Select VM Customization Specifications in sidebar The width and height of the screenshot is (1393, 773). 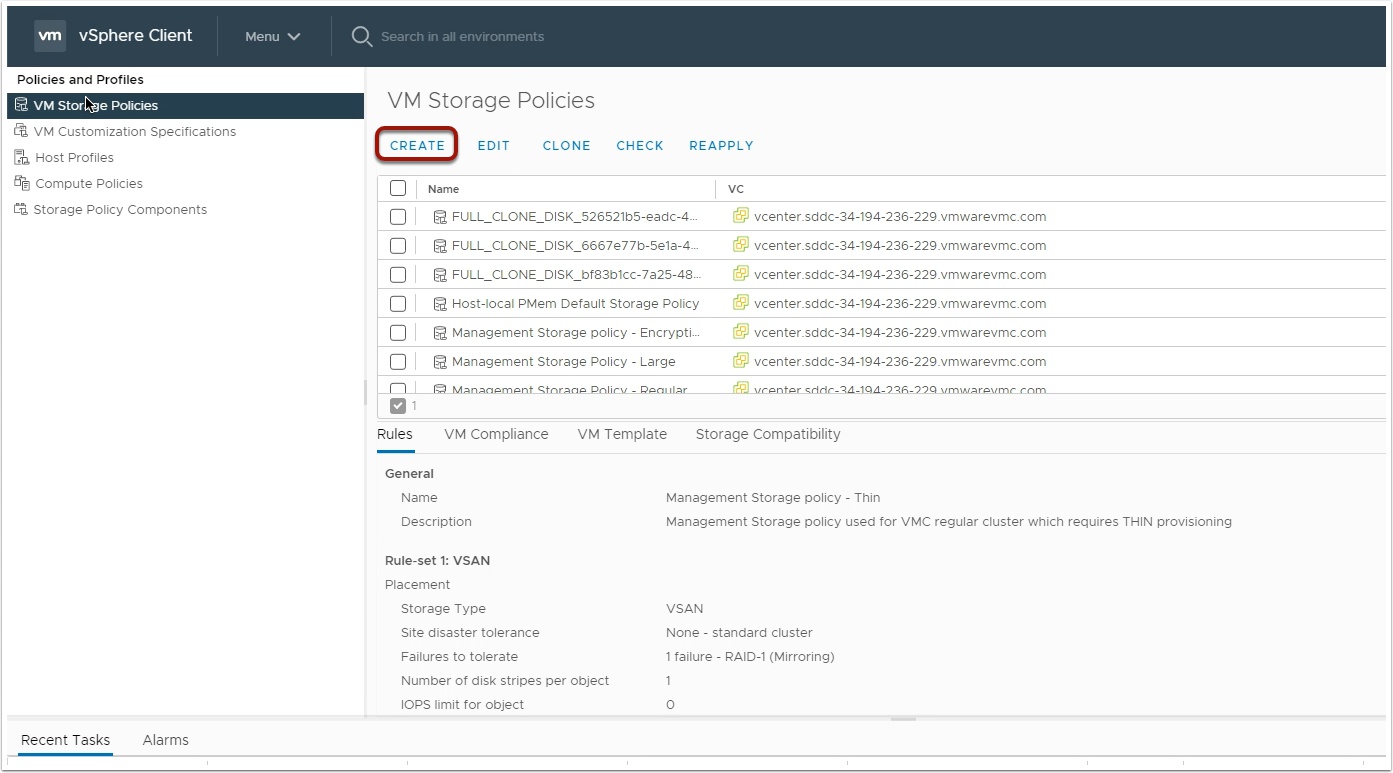point(135,131)
